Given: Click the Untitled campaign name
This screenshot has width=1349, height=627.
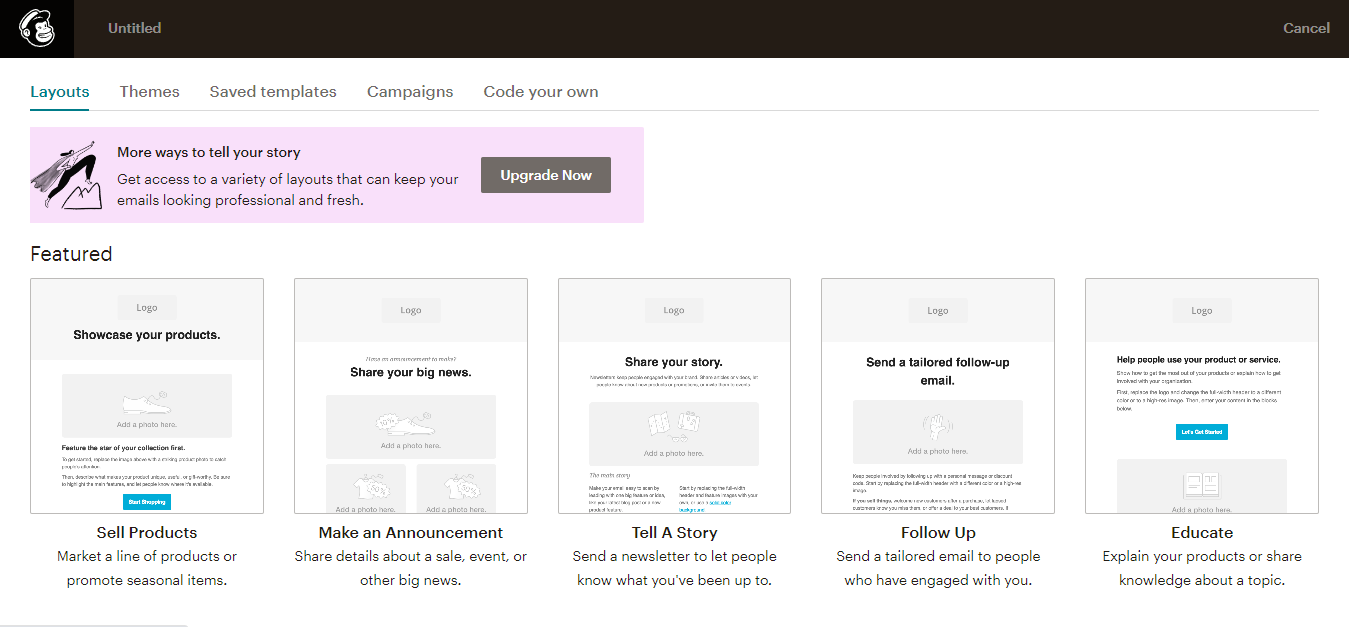Looking at the screenshot, I should coord(135,28).
